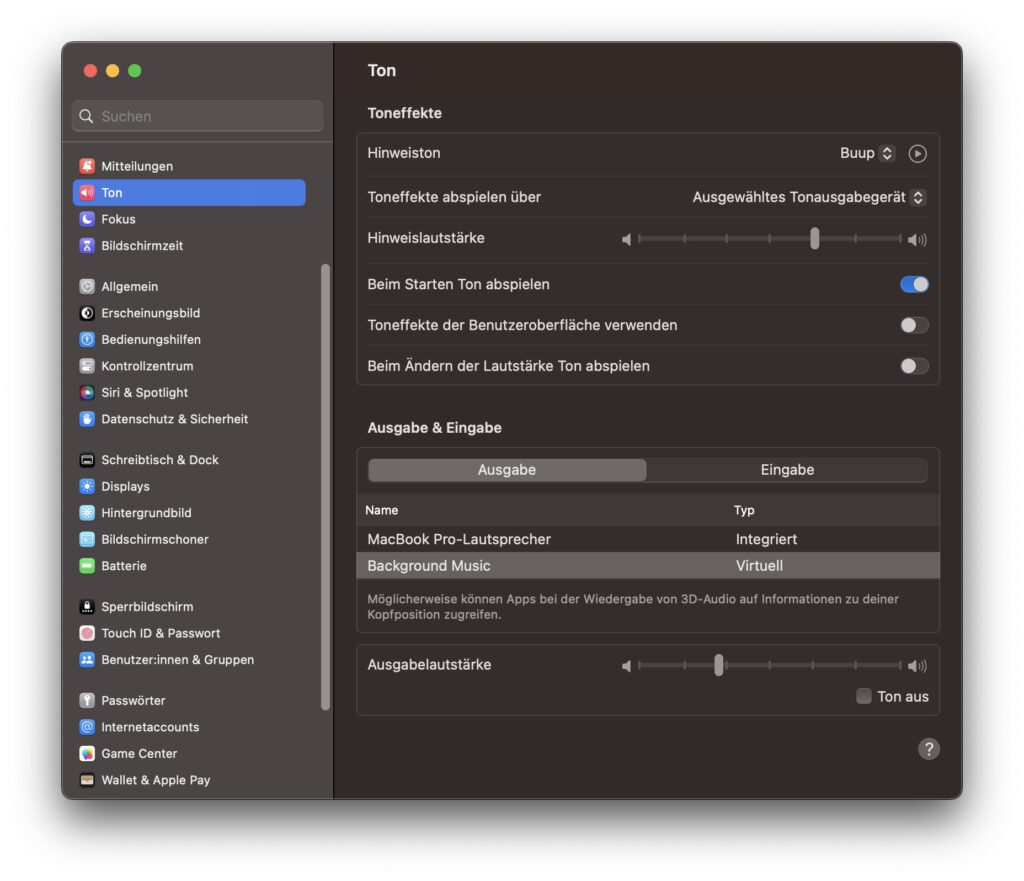Check the Ton aus checkbox
The height and width of the screenshot is (881, 1024).
tap(863, 696)
